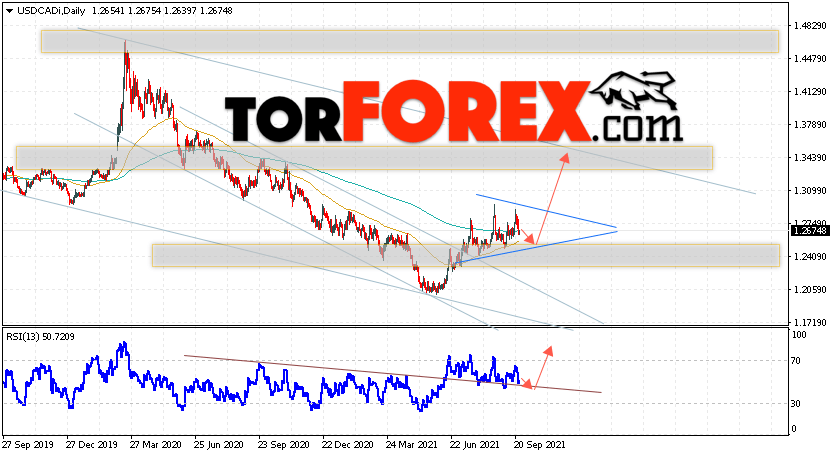The height and width of the screenshot is (456, 834).
Task: Open the chart menu triangle beside USDCADi
Action: coord(9,11)
